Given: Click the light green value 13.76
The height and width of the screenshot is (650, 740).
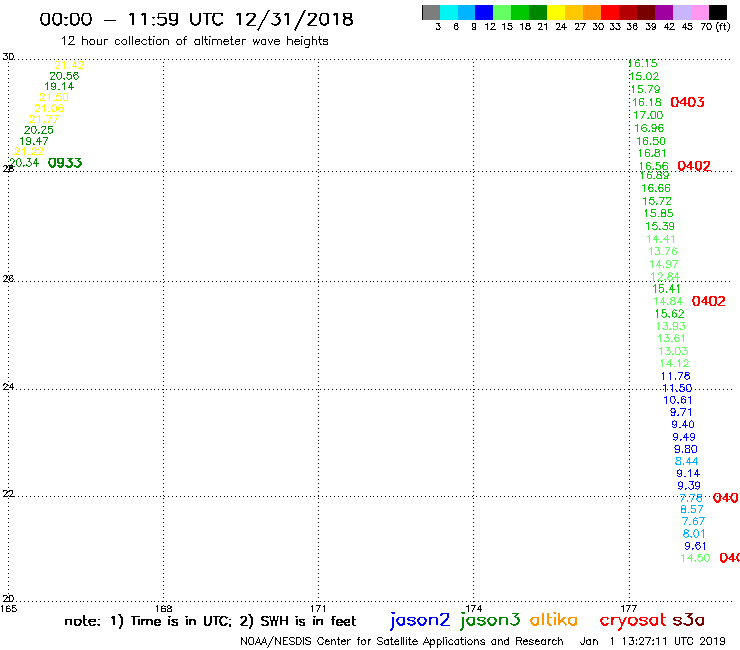Looking at the screenshot, I should [x=663, y=252].
